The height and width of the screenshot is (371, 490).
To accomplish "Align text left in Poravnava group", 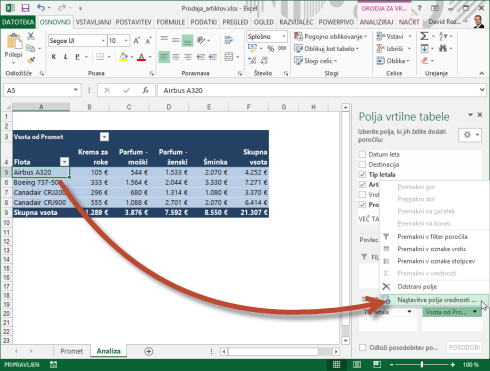I will point(164,57).
